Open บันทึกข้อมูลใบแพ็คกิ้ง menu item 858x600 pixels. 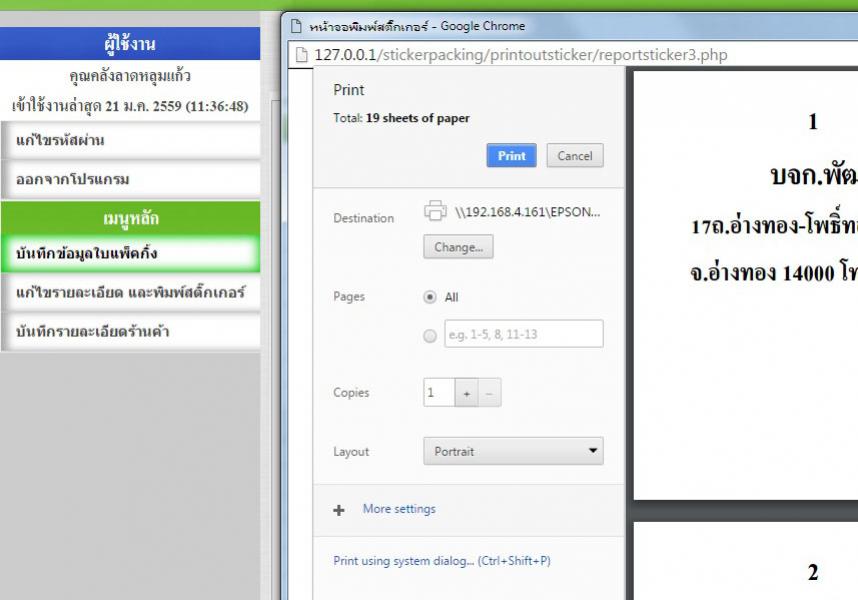pyautogui.click(x=131, y=253)
